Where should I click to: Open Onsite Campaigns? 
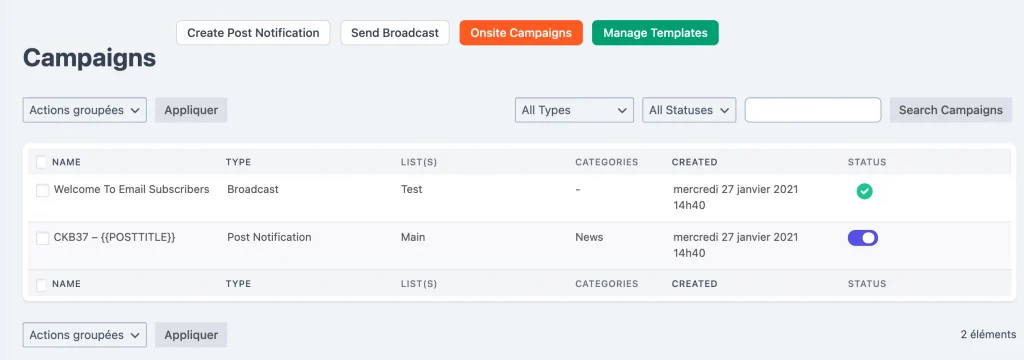point(521,33)
